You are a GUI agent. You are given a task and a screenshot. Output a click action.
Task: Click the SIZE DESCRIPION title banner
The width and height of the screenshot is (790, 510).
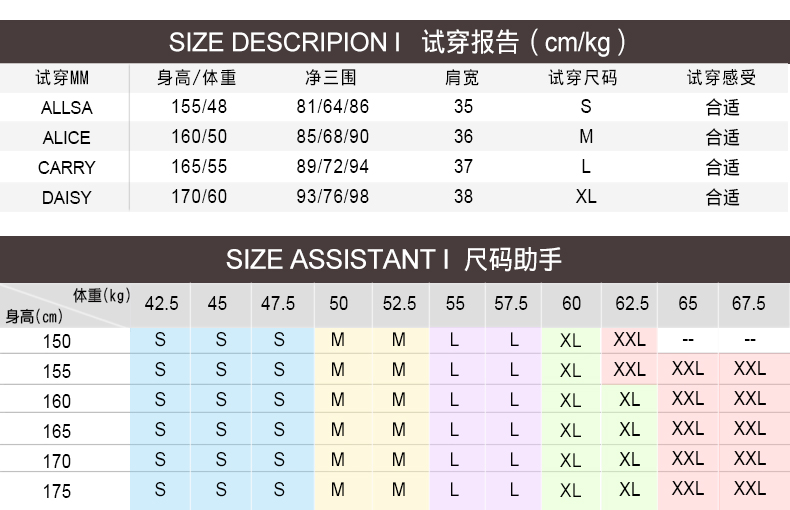pos(395,43)
